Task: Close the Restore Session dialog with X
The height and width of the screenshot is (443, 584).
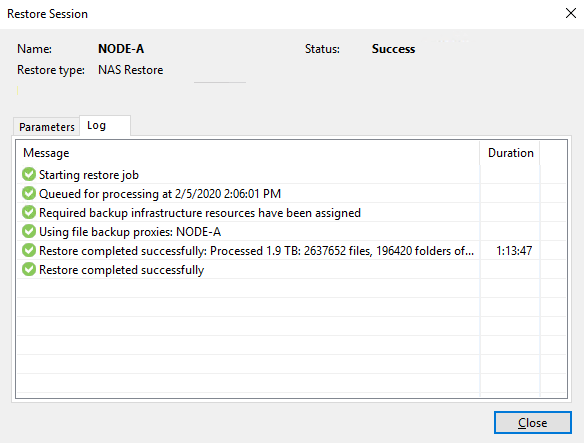Action: point(571,13)
